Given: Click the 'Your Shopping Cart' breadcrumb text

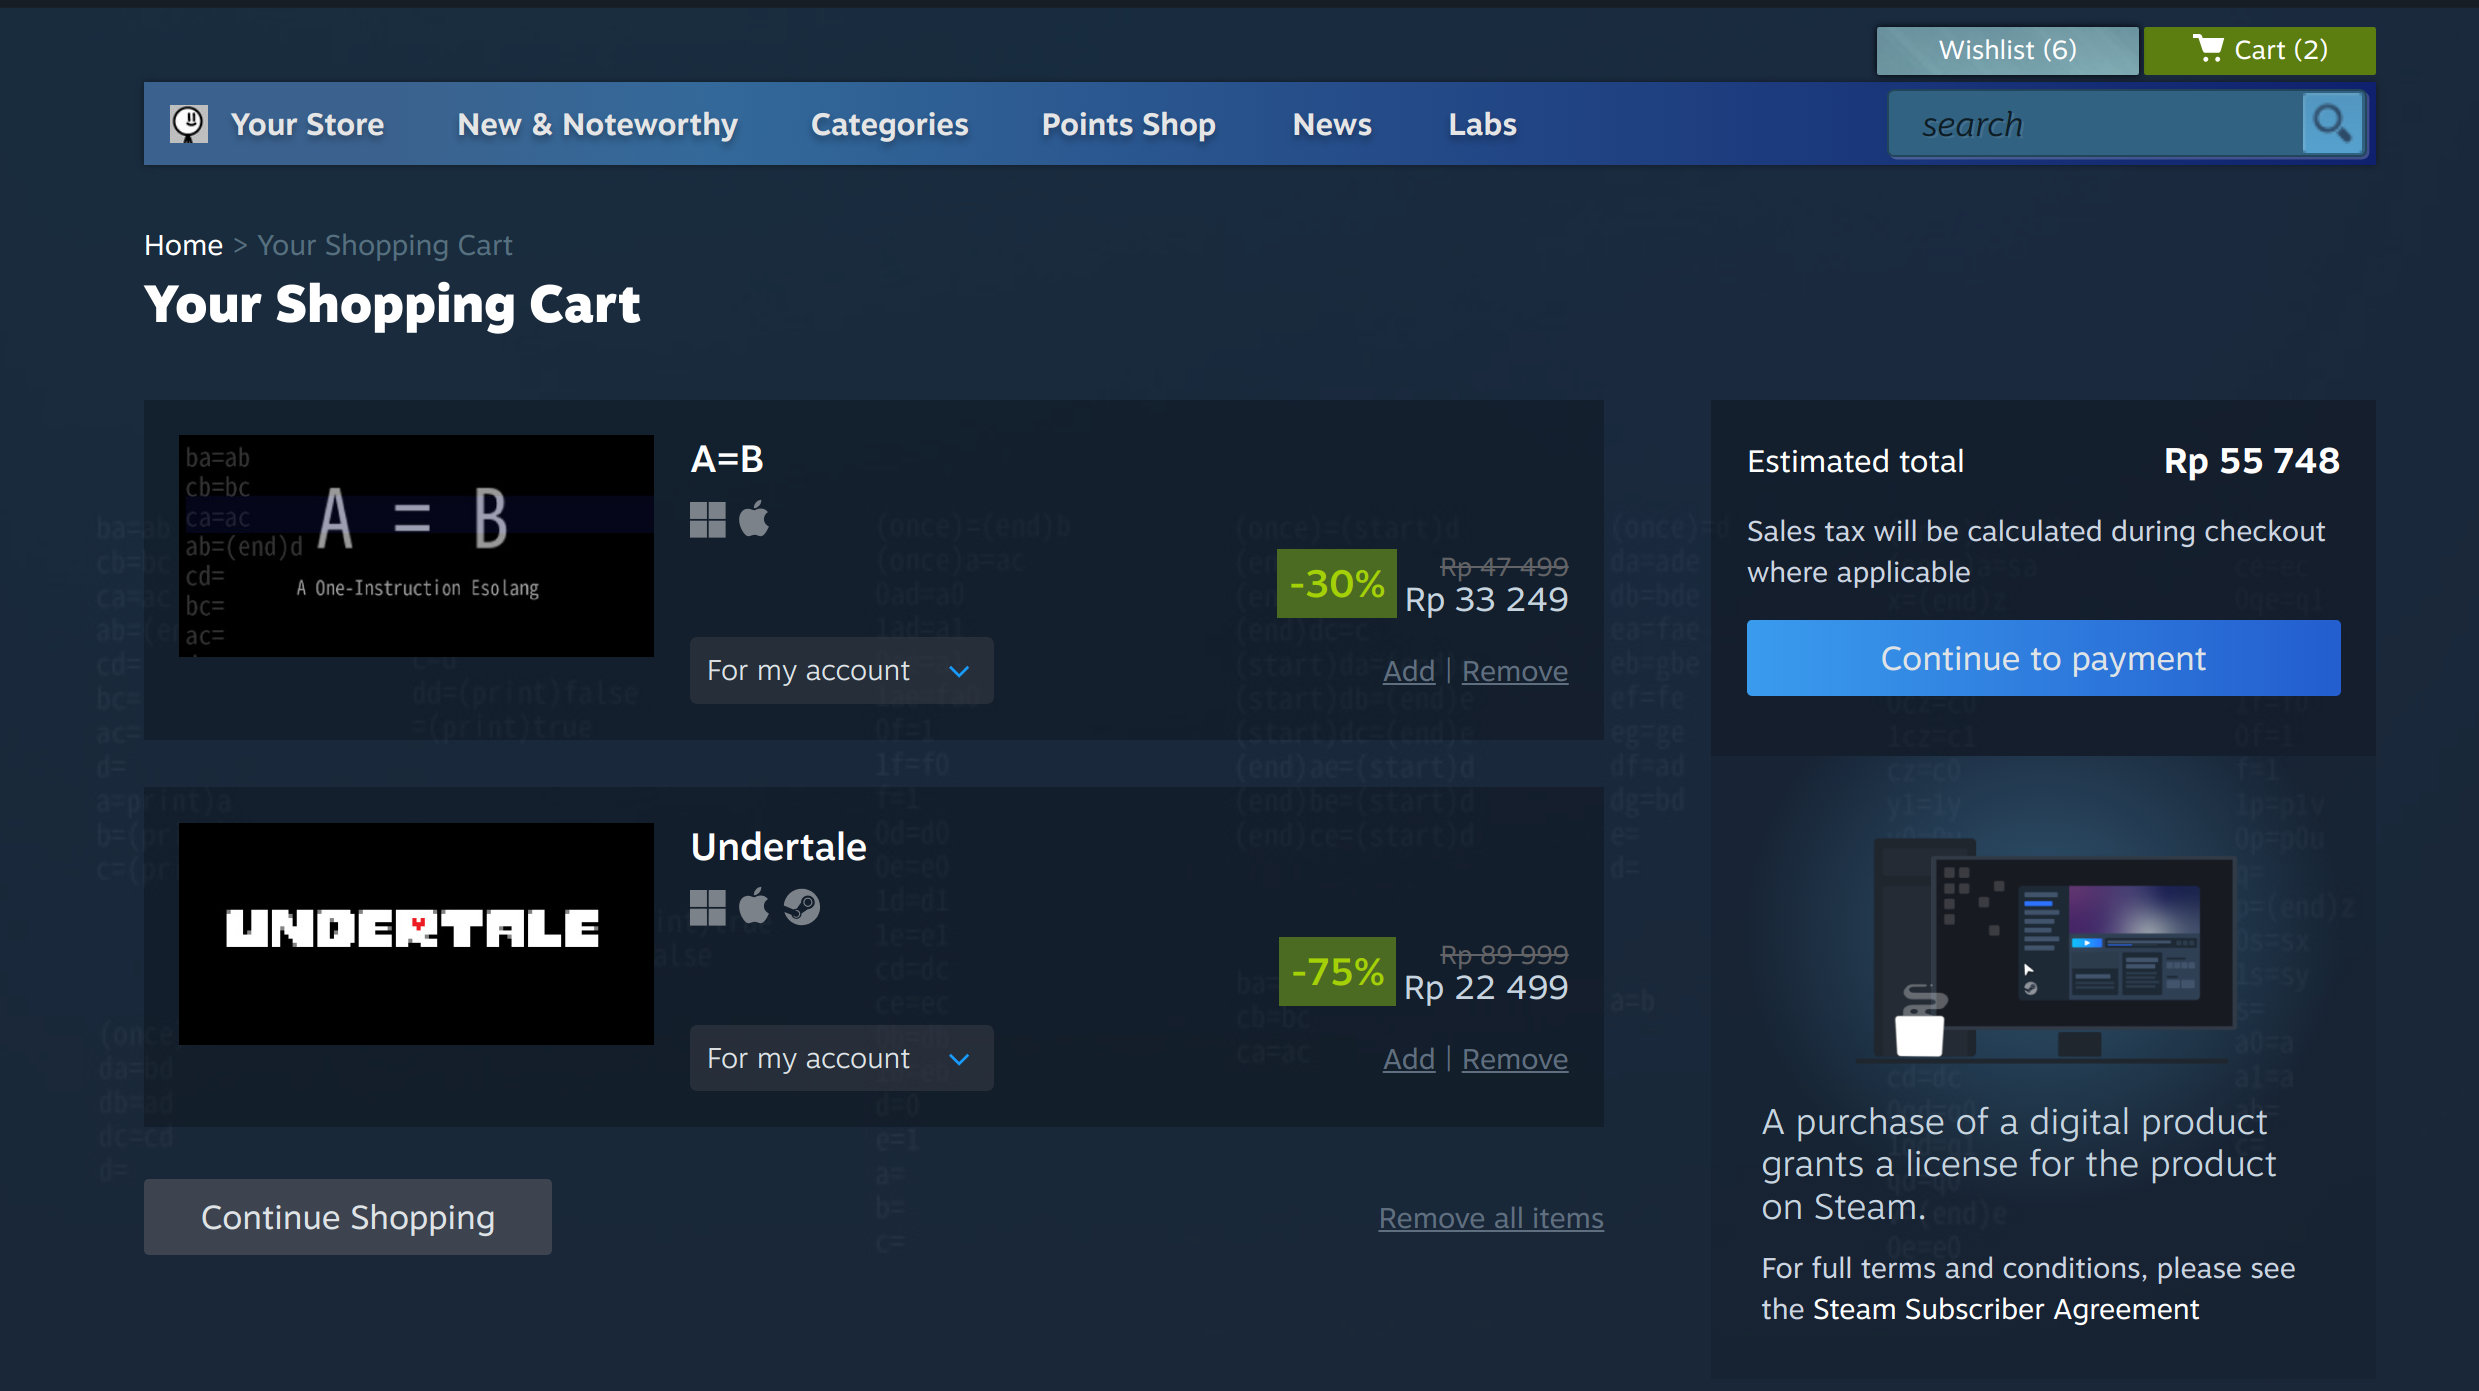Looking at the screenshot, I should click(x=384, y=245).
